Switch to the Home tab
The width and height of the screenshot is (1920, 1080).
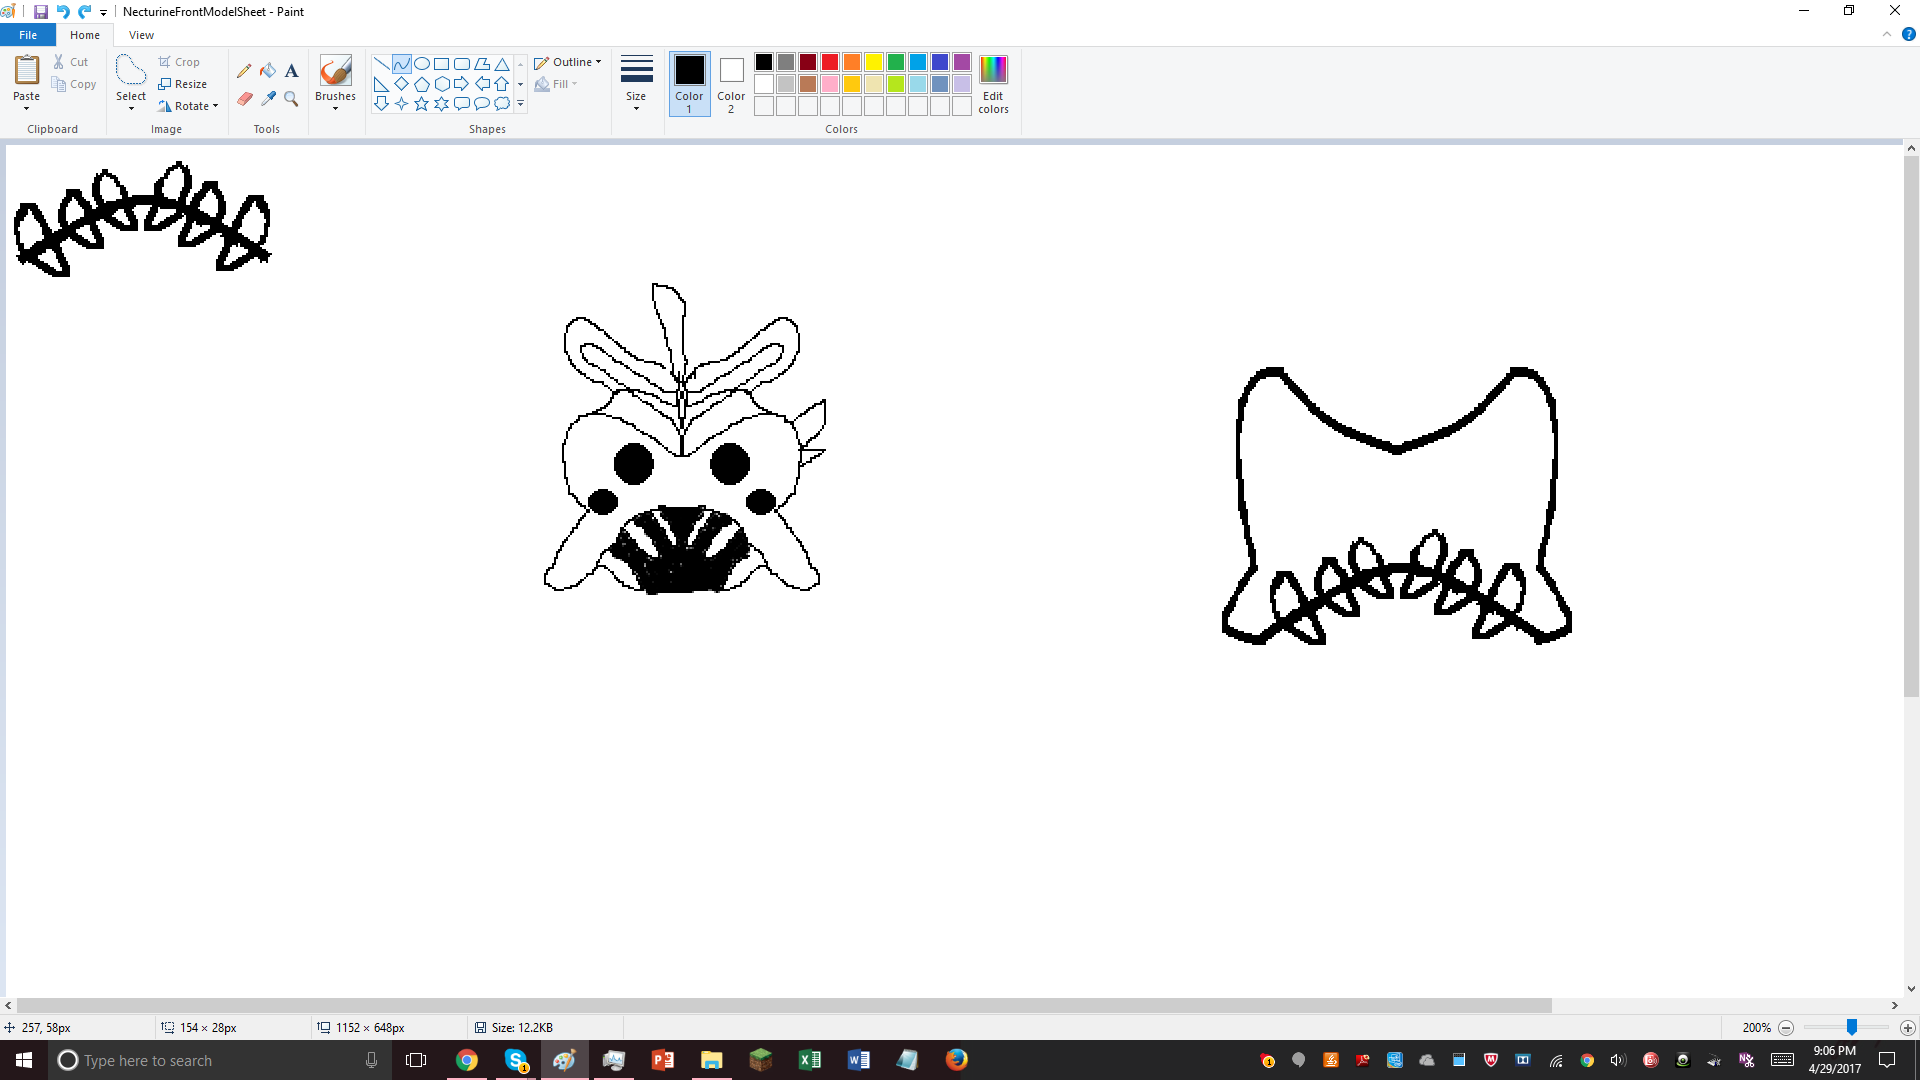pyautogui.click(x=85, y=35)
